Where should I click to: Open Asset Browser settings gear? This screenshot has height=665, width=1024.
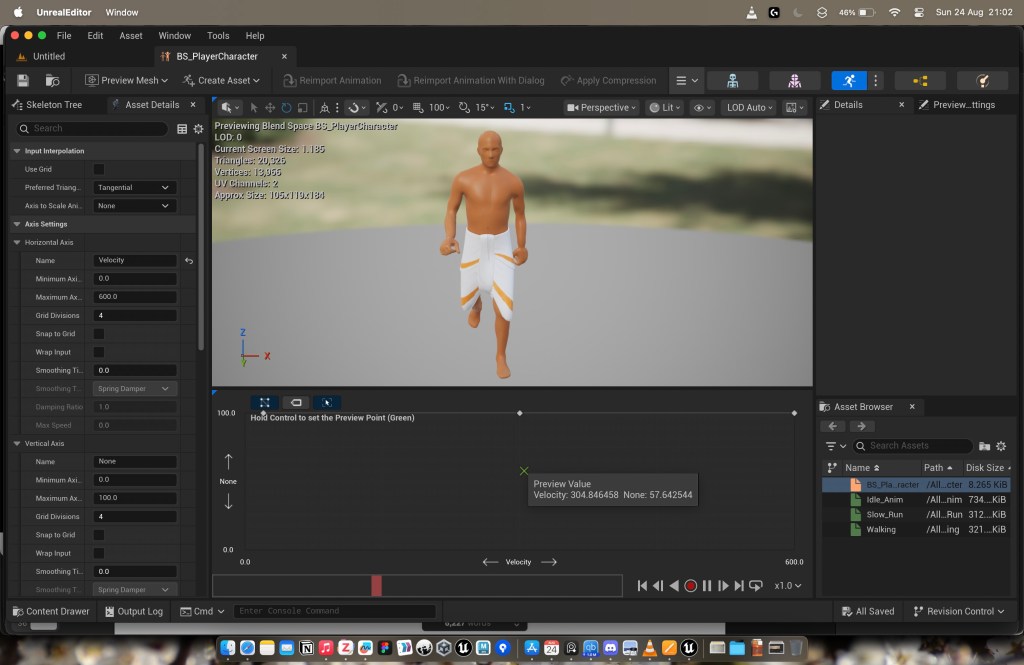point(1001,446)
